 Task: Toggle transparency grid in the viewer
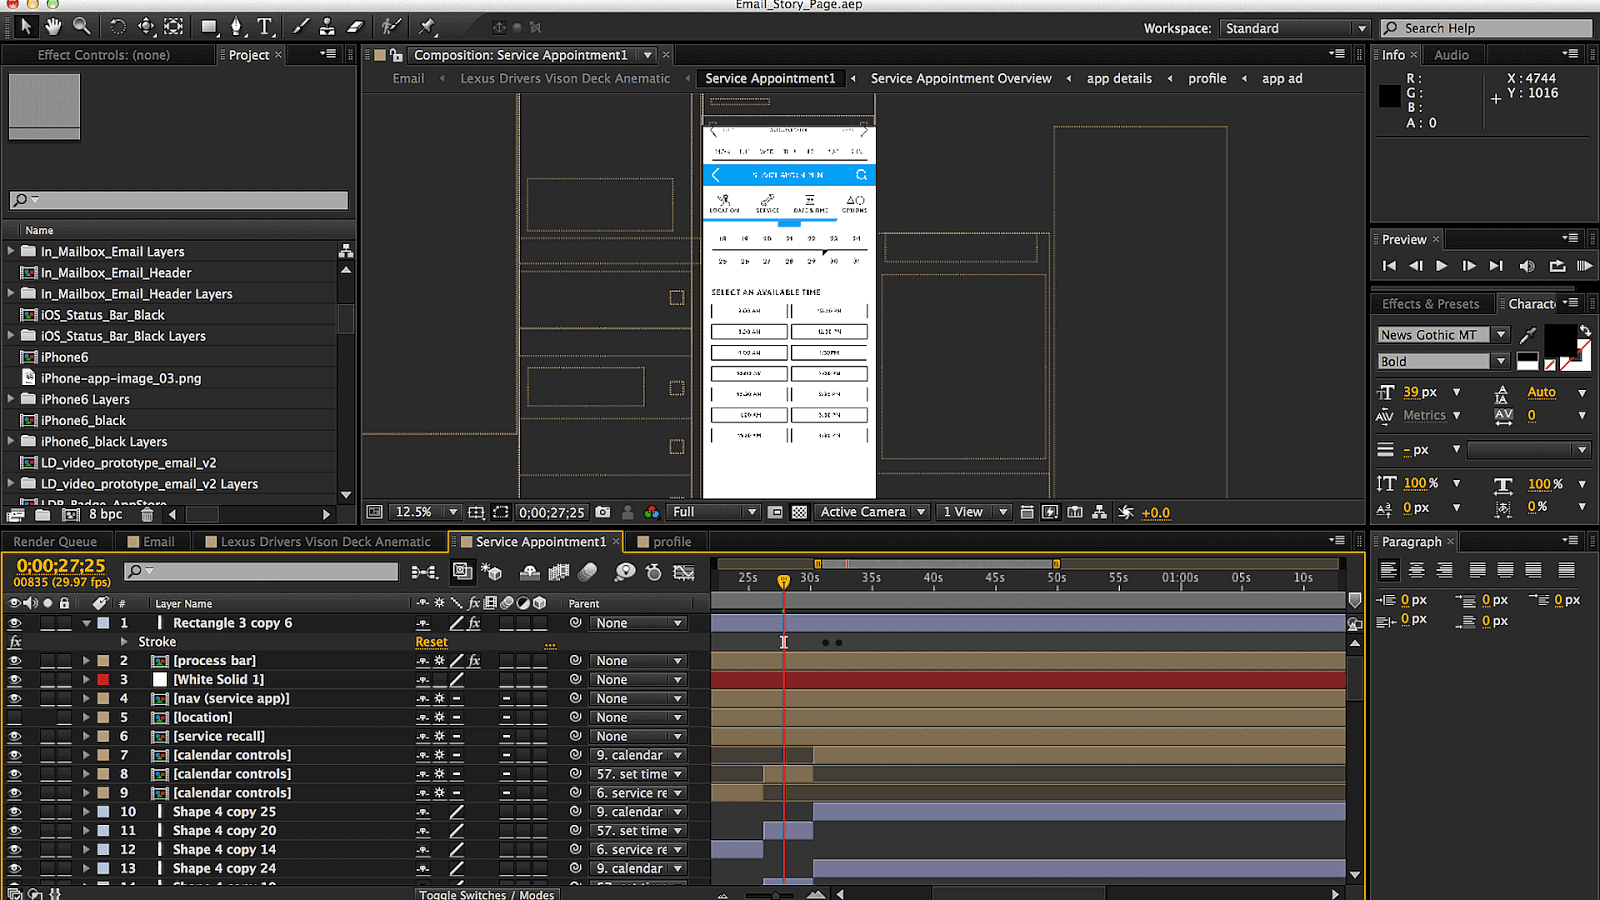(799, 512)
